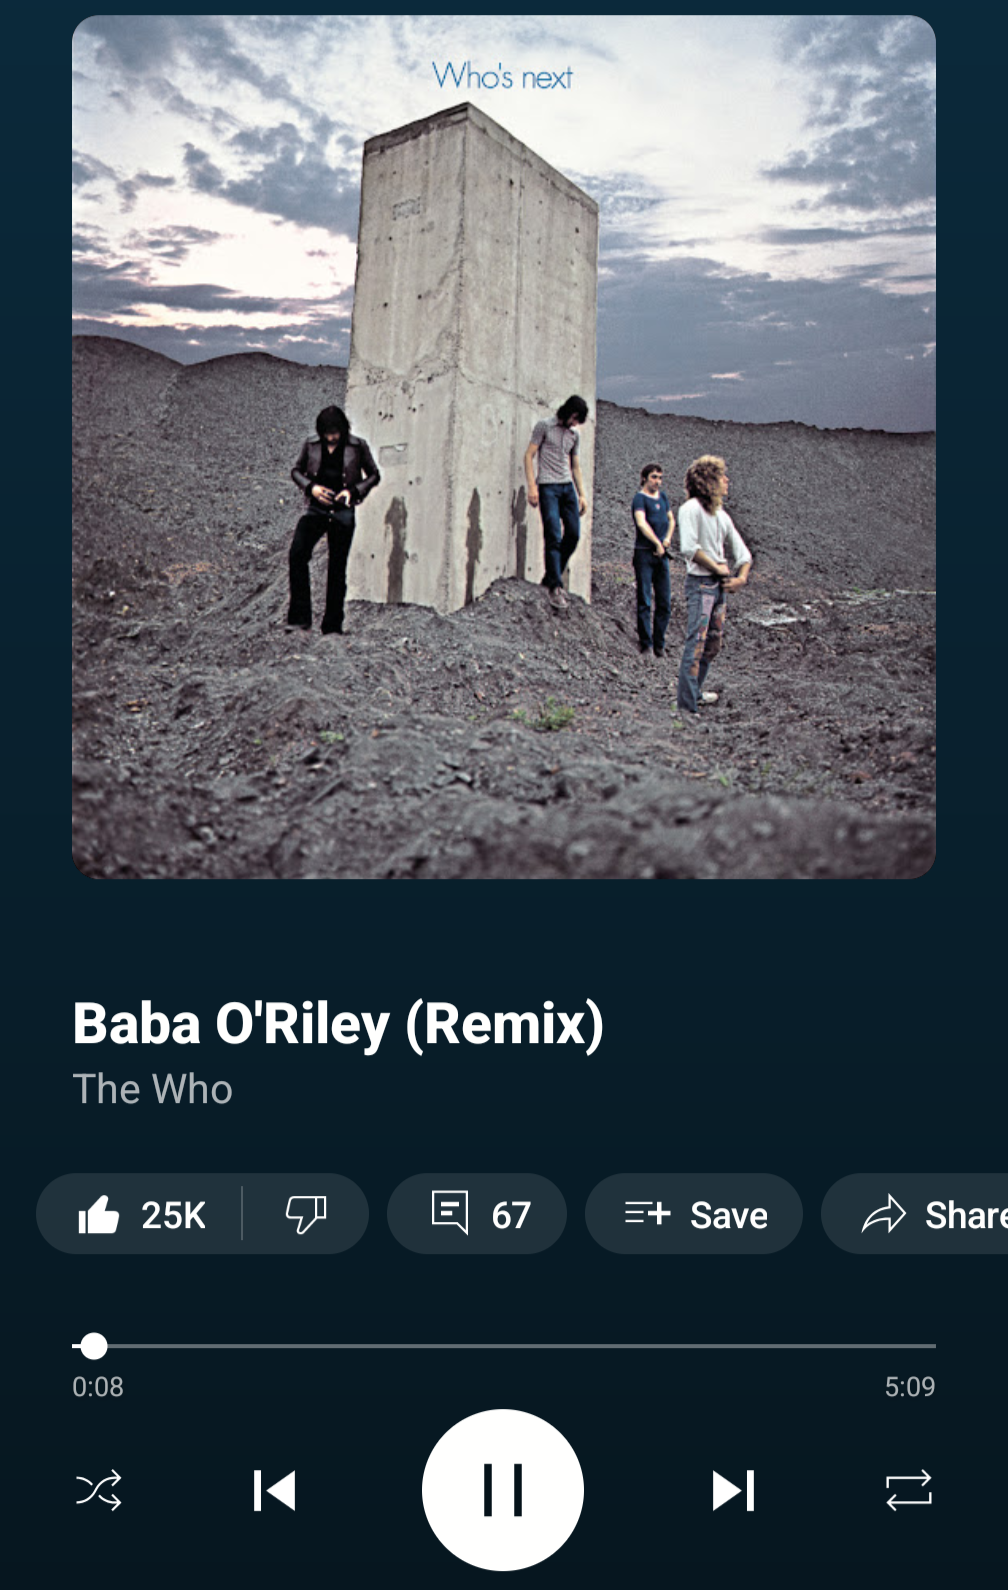Skip to the next track
The height and width of the screenshot is (1590, 1008).
733,1490
